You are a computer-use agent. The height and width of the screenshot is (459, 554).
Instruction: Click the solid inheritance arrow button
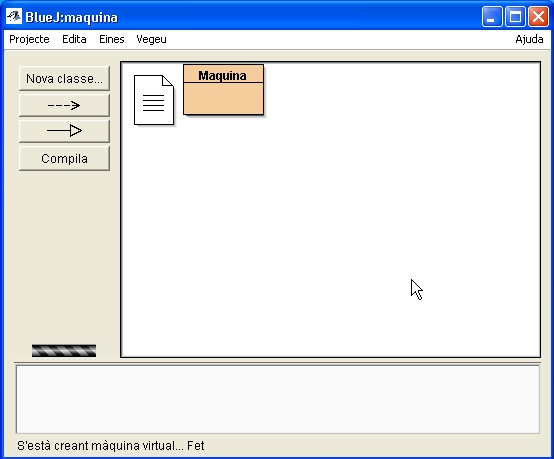tap(64, 131)
